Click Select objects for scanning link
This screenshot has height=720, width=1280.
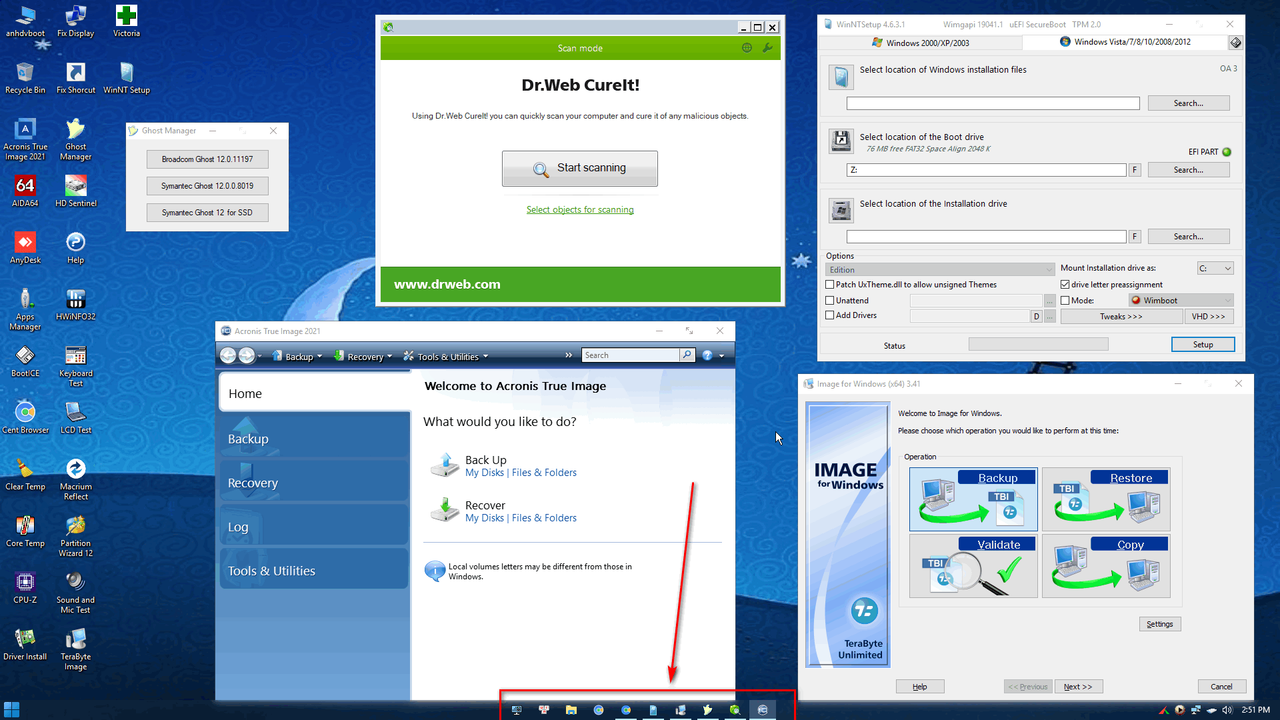point(580,210)
